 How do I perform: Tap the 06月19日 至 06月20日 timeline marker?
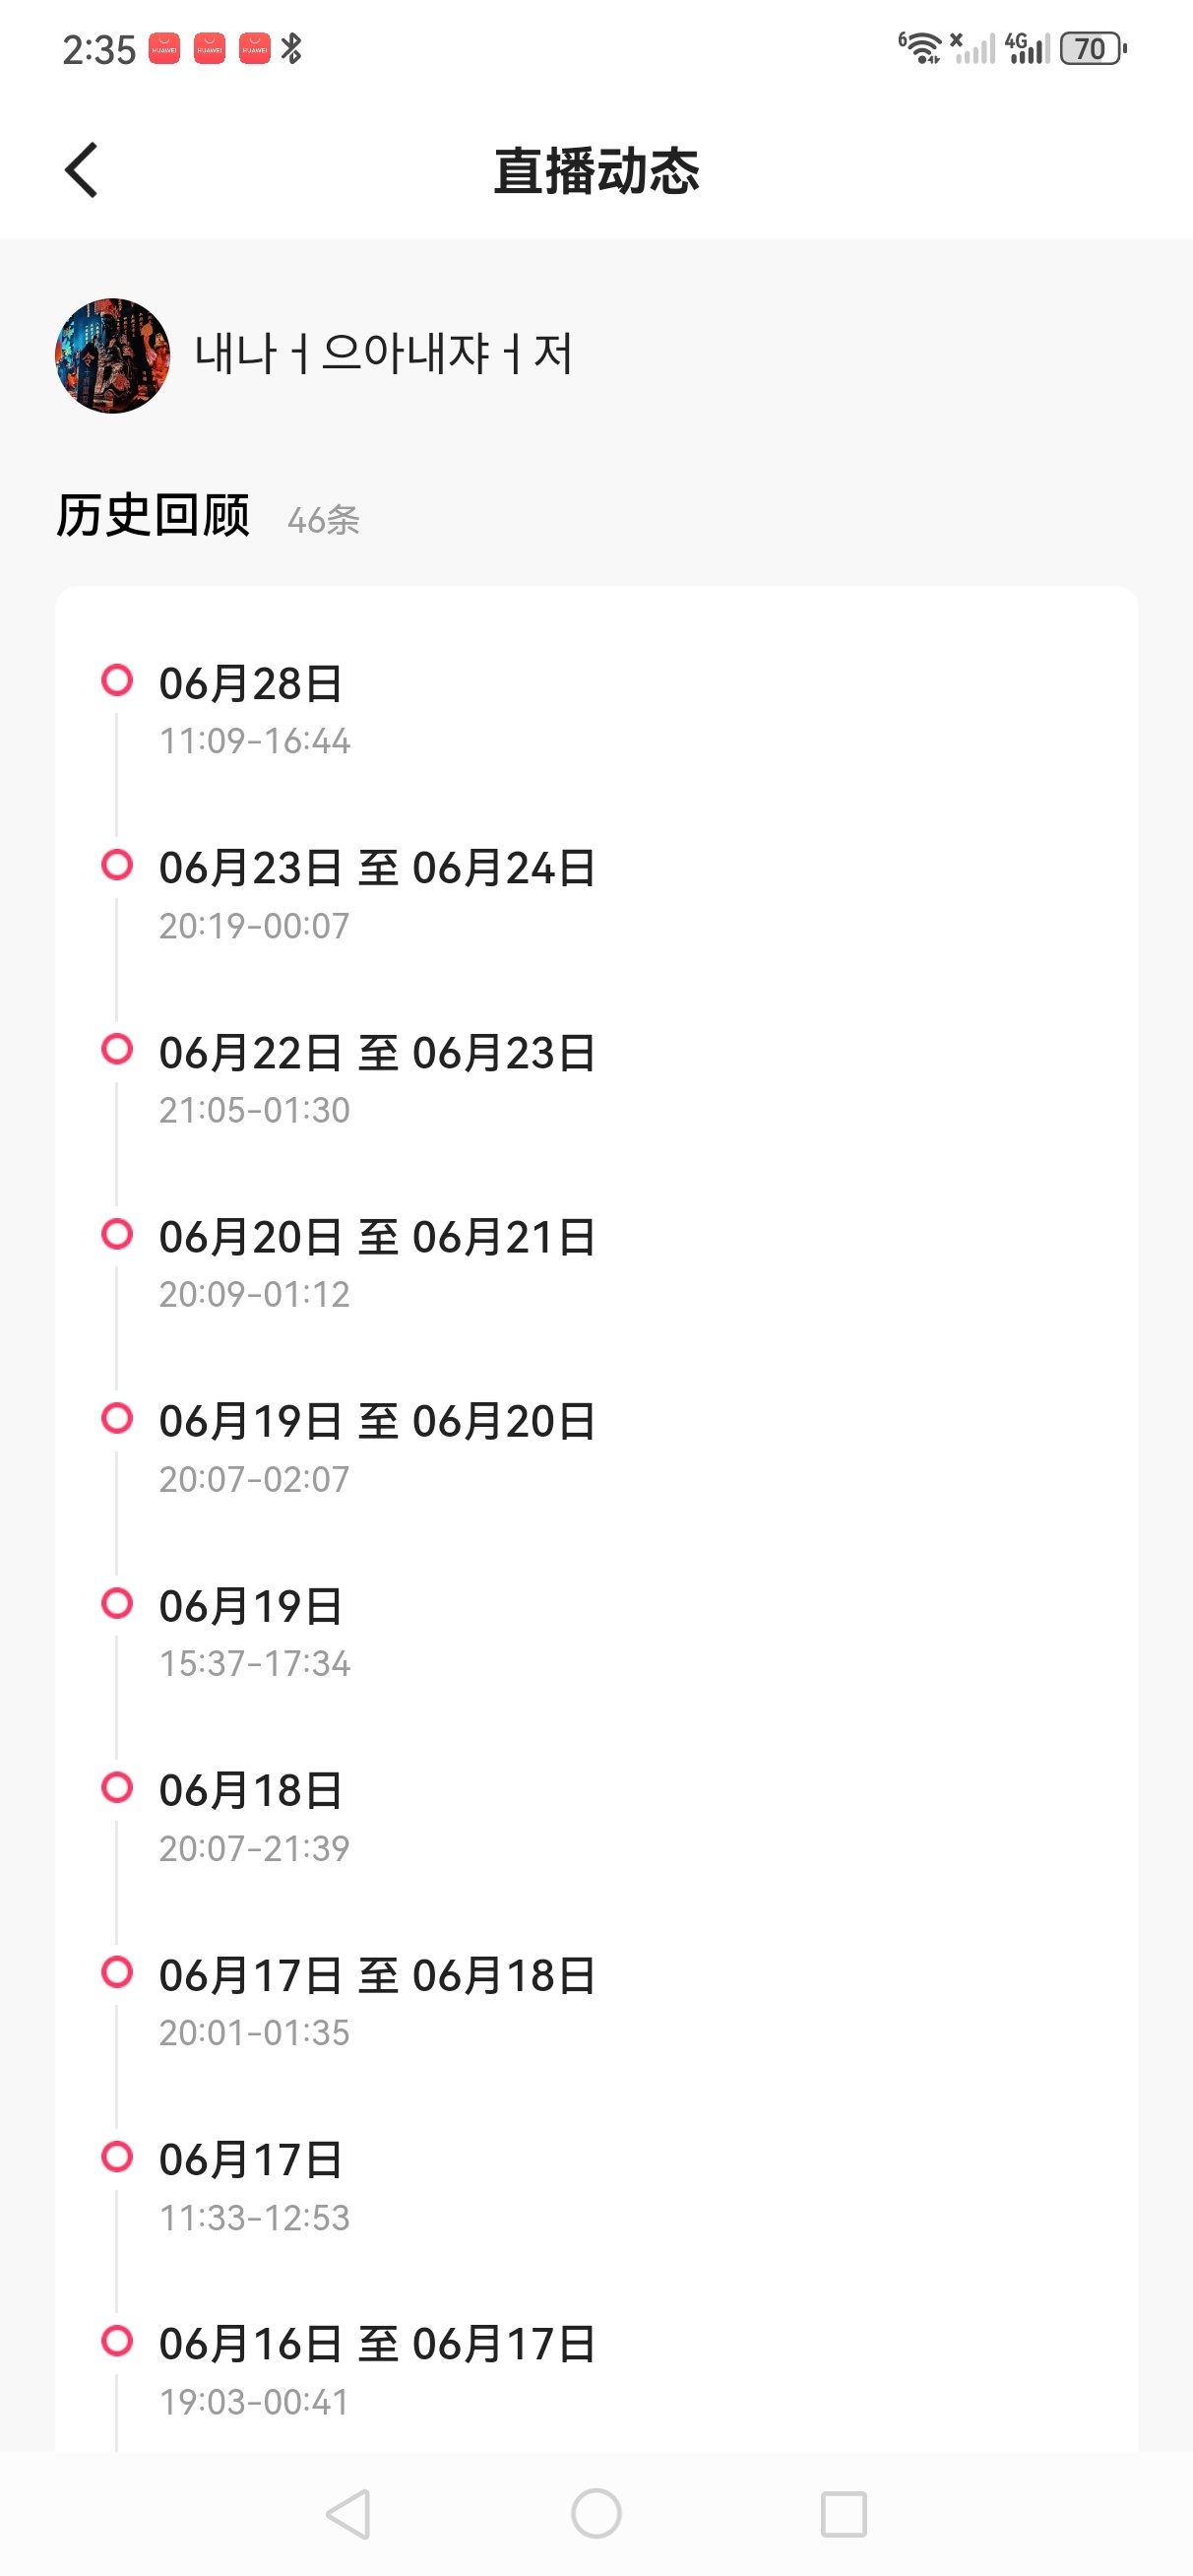tap(117, 1418)
